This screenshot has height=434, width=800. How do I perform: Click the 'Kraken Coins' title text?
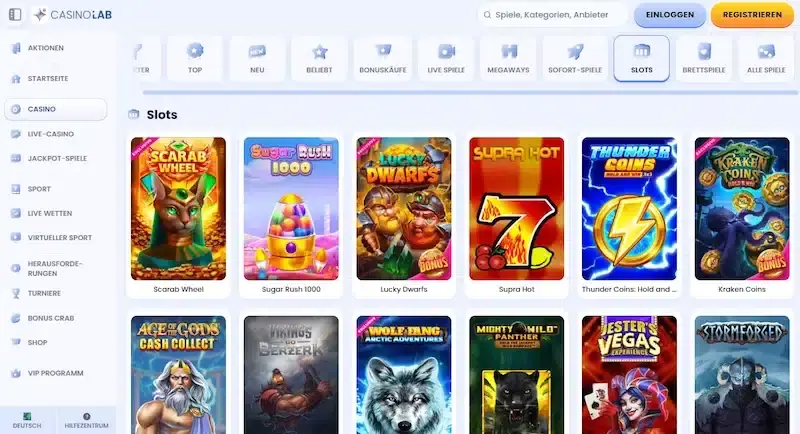[742, 289]
